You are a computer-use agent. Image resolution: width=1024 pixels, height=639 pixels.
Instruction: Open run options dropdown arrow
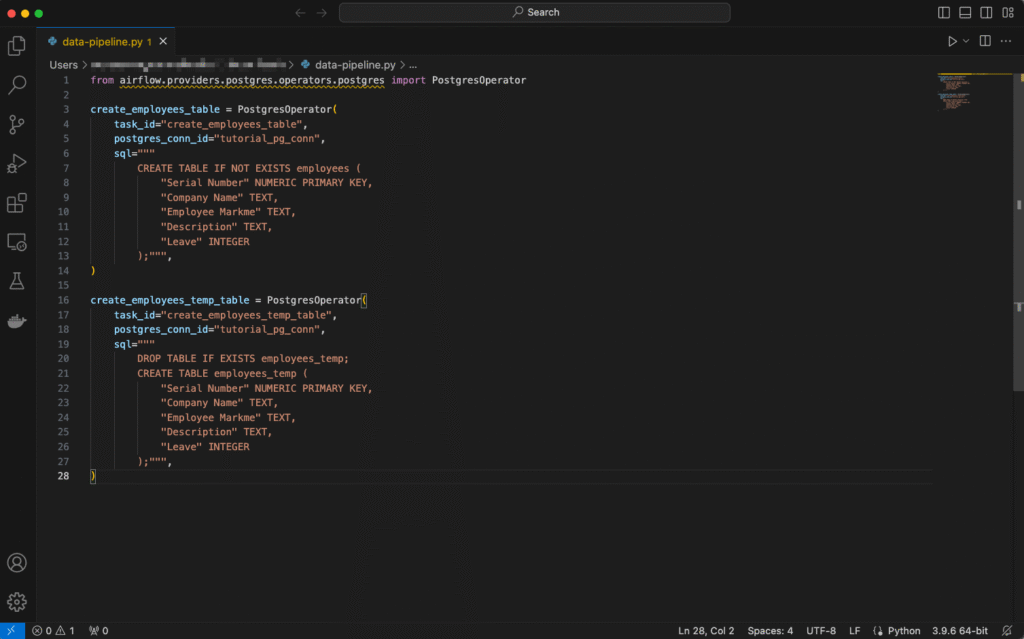[x=966, y=41]
